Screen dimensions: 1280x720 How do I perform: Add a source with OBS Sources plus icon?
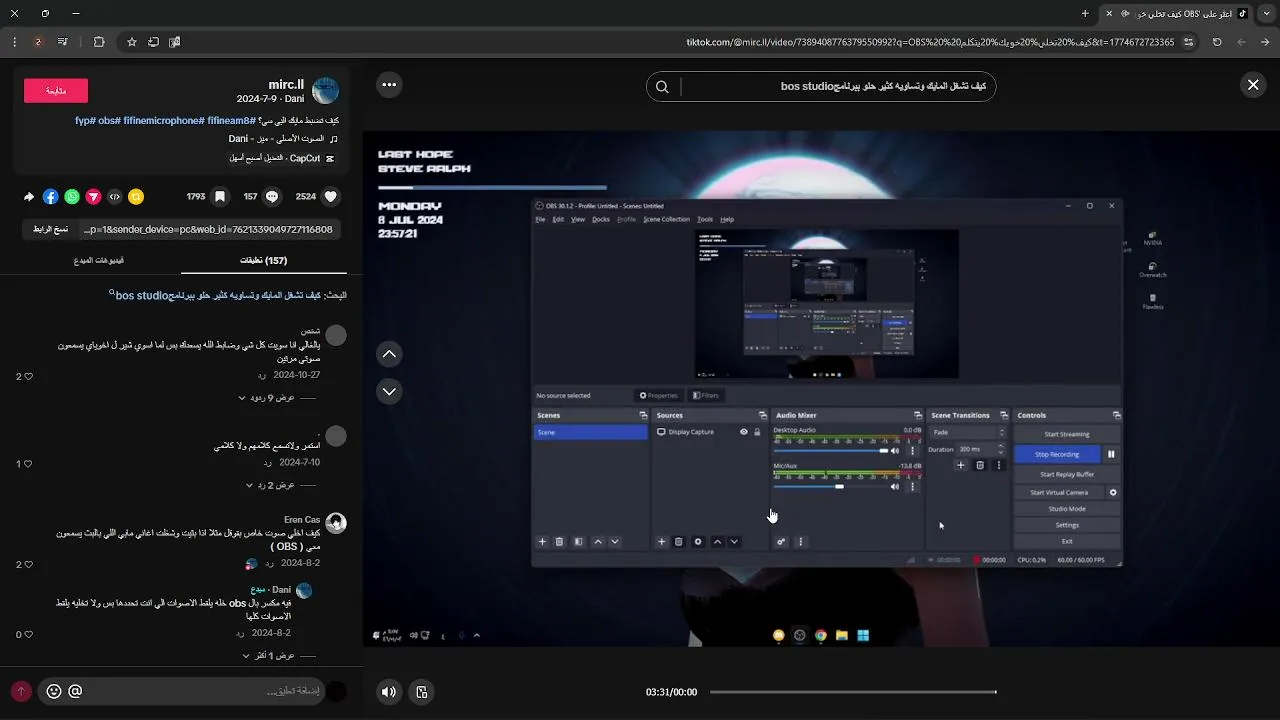661,542
